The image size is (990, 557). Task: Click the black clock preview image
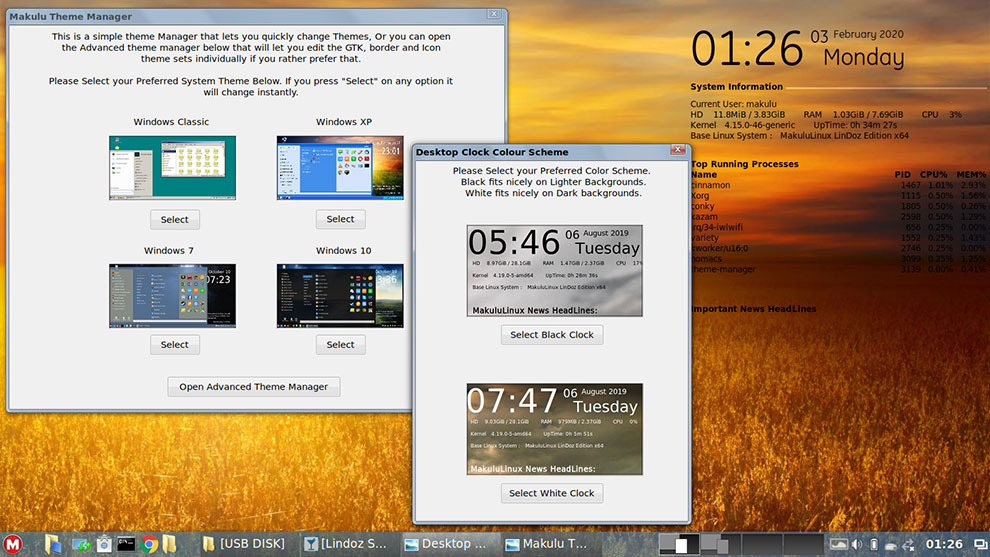(554, 270)
